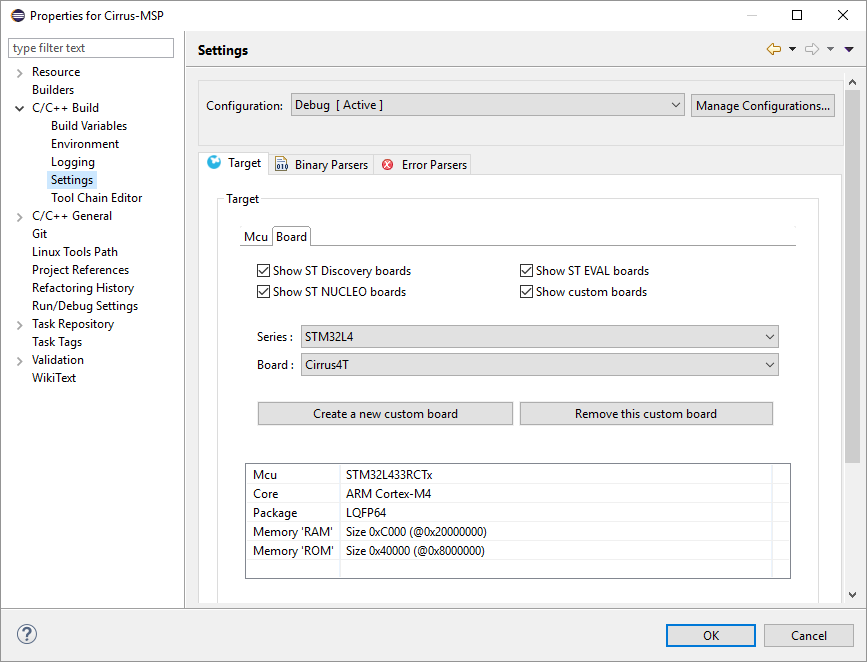Toggle Show ST NUCLEO boards checkbox
Screen dimensions: 867x662
pos(263,291)
